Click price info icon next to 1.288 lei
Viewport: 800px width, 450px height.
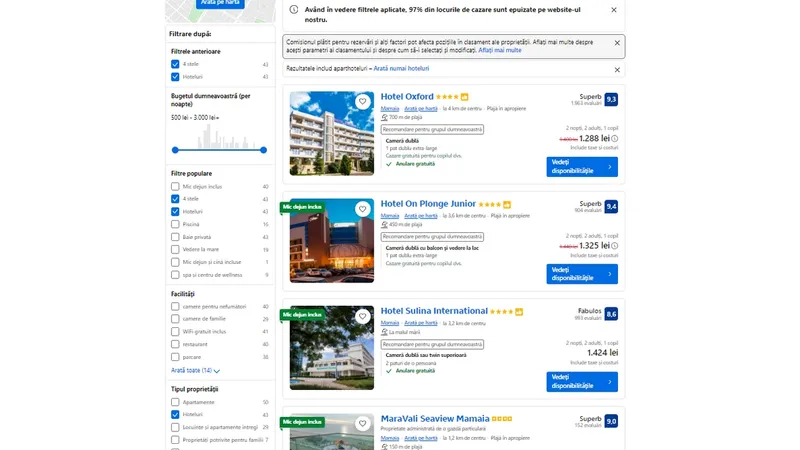tap(615, 139)
